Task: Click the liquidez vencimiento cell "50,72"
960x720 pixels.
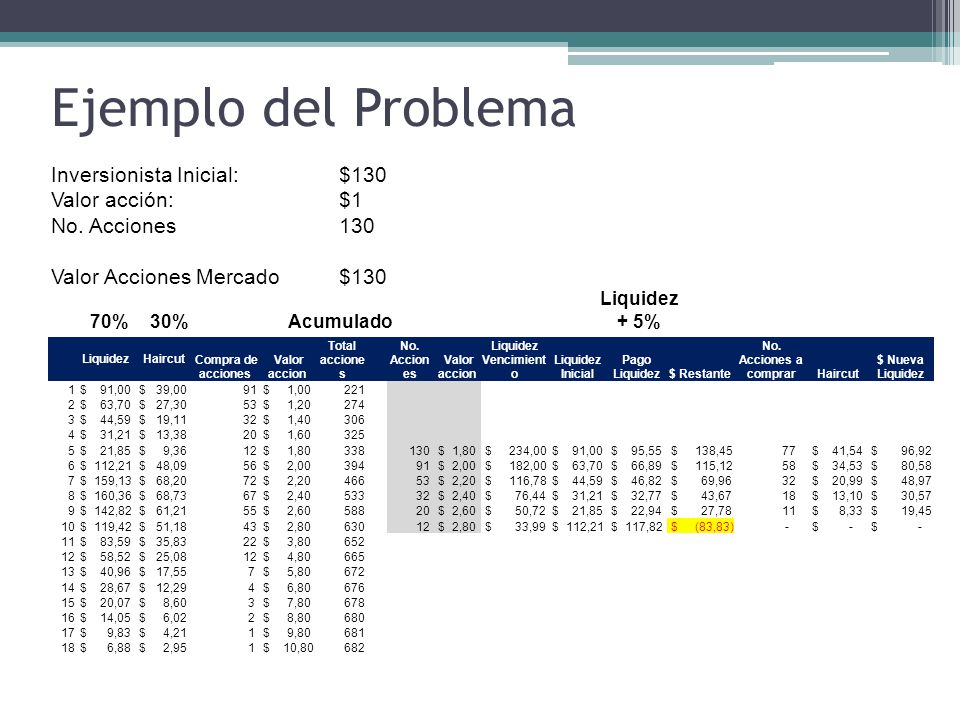Action: click(x=530, y=511)
